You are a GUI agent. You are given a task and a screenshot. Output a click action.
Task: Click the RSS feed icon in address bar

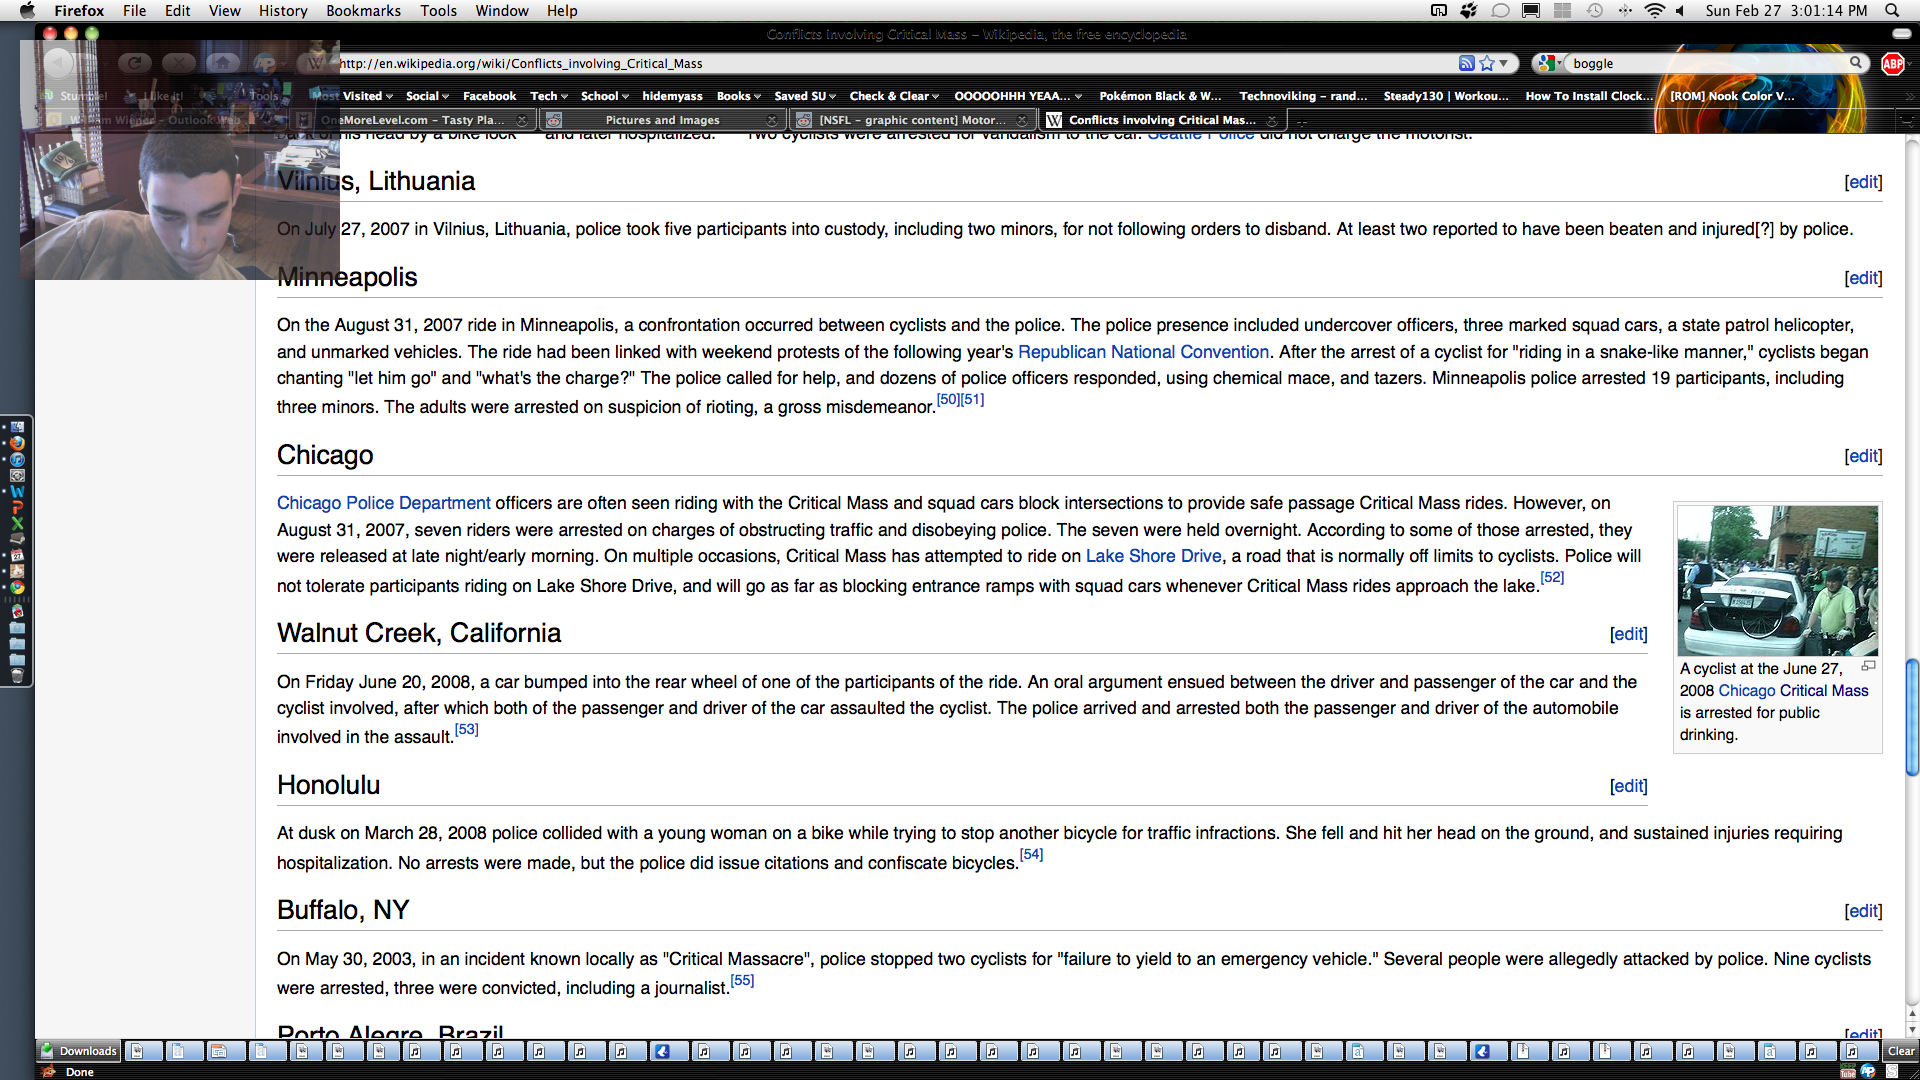click(1466, 63)
